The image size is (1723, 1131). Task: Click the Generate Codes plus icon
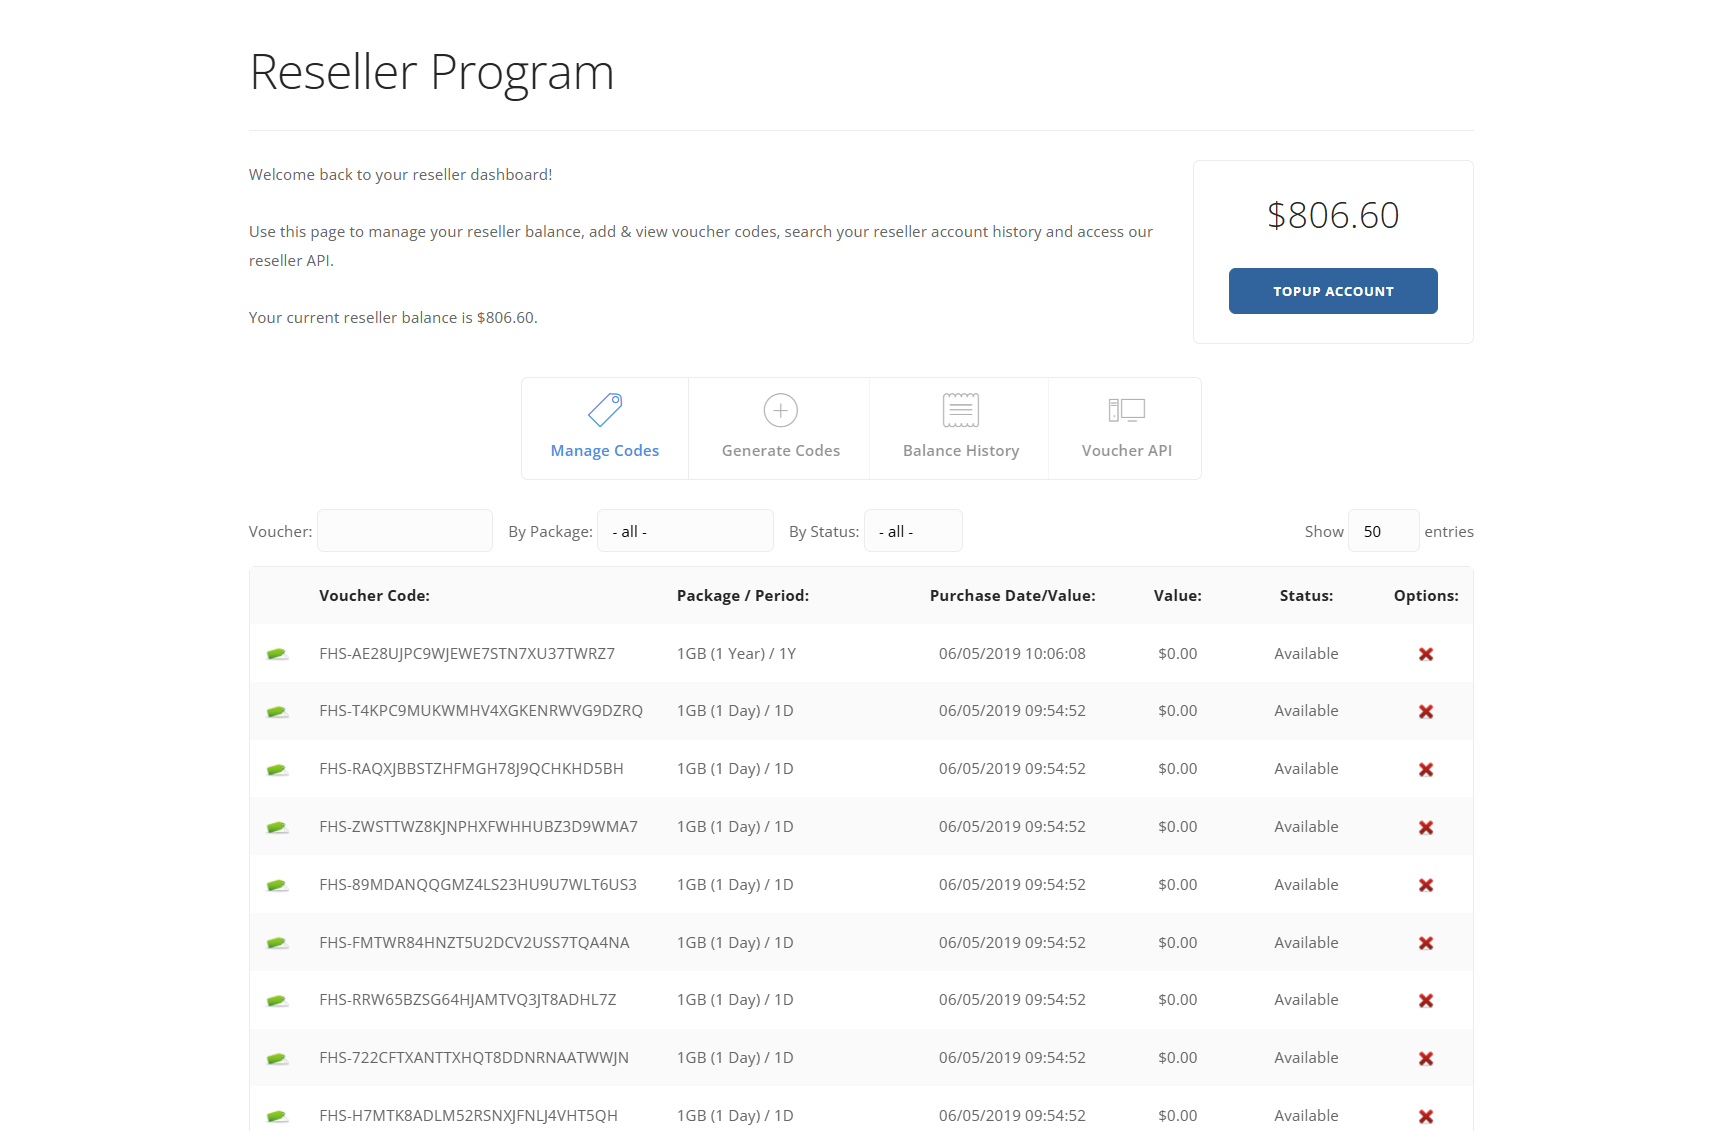point(780,410)
